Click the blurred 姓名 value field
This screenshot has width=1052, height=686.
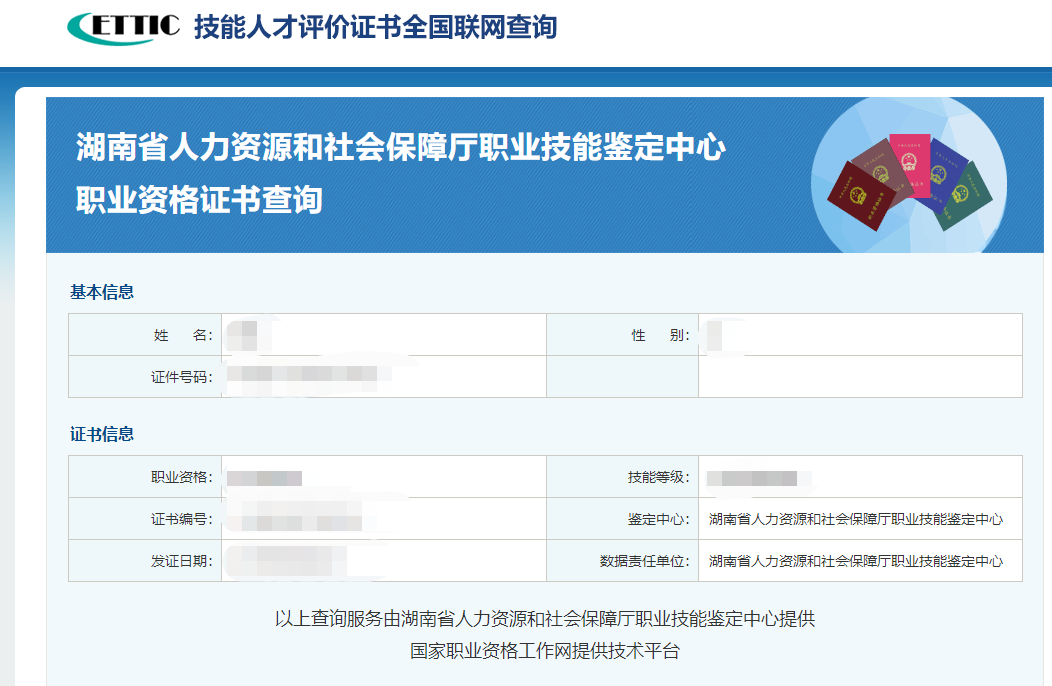coord(243,335)
